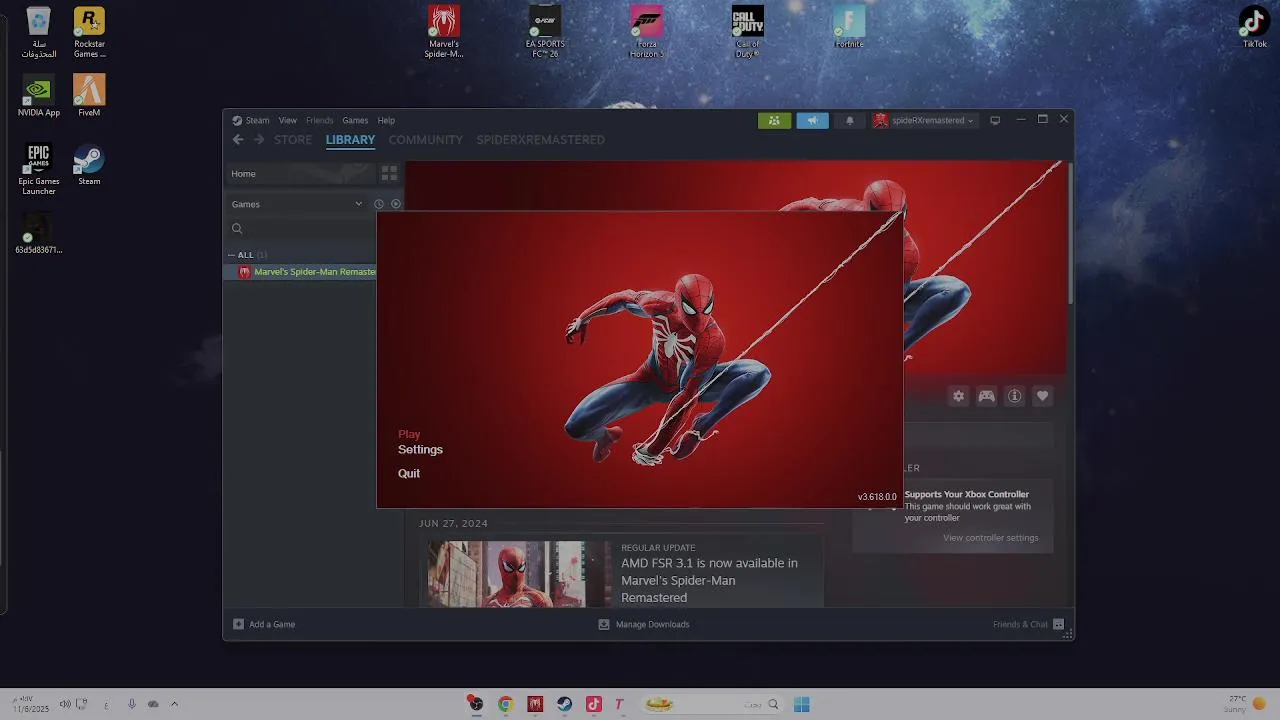Open FiveM desktop shortcut
Viewport: 1280px width, 720px height.
[x=89, y=96]
